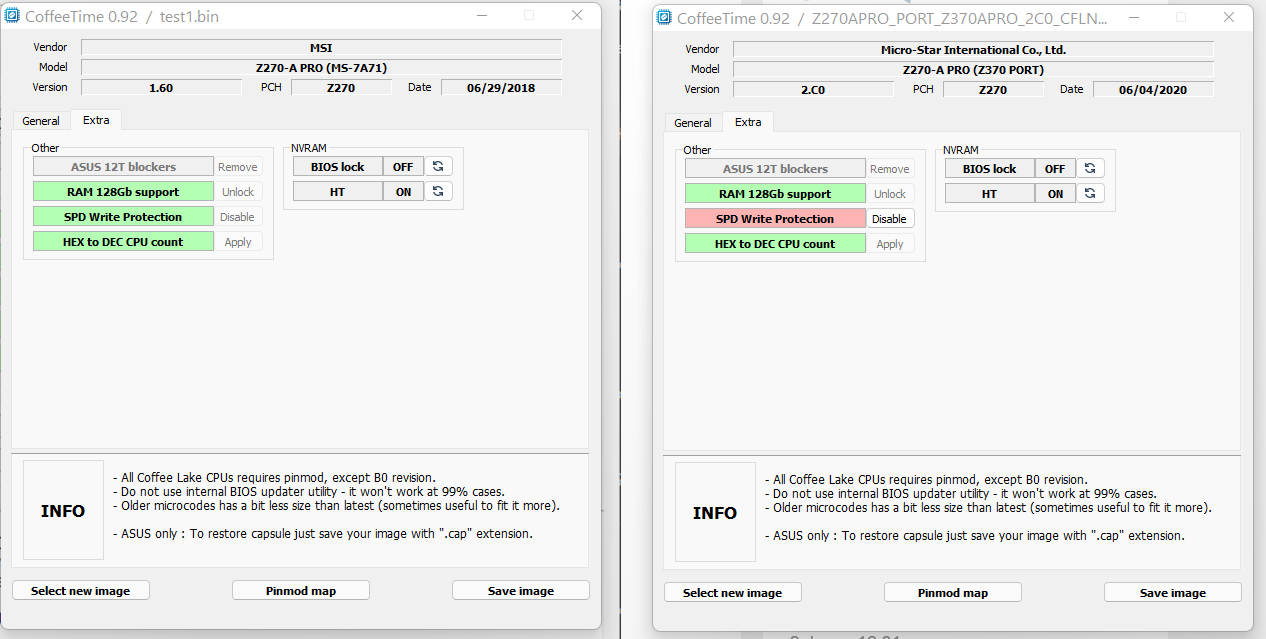The height and width of the screenshot is (639, 1266).
Task: Disable SPD Write Protection in Z270APRO_PORT window
Action: point(890,219)
